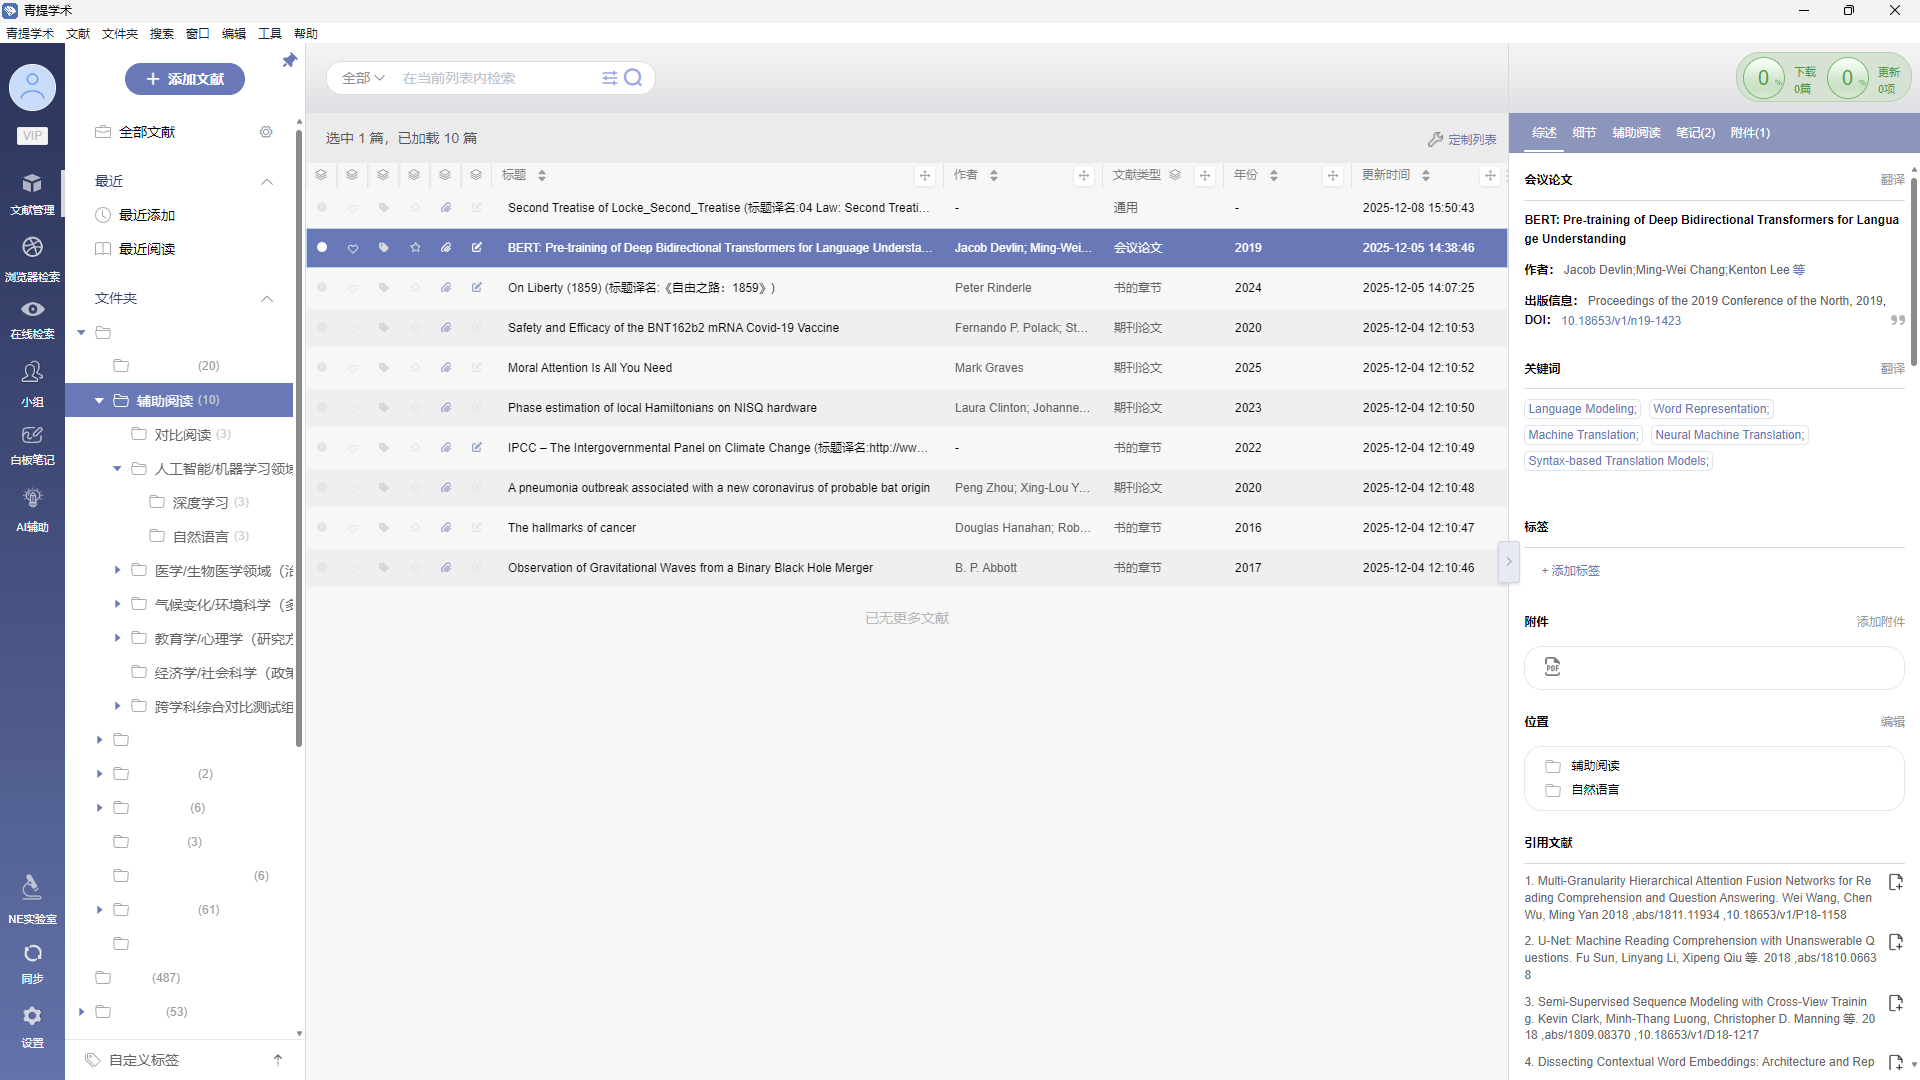Screen dimensions: 1920x1080
Task: Open the 浏览器检索 sidebar icon
Action: coord(32,248)
